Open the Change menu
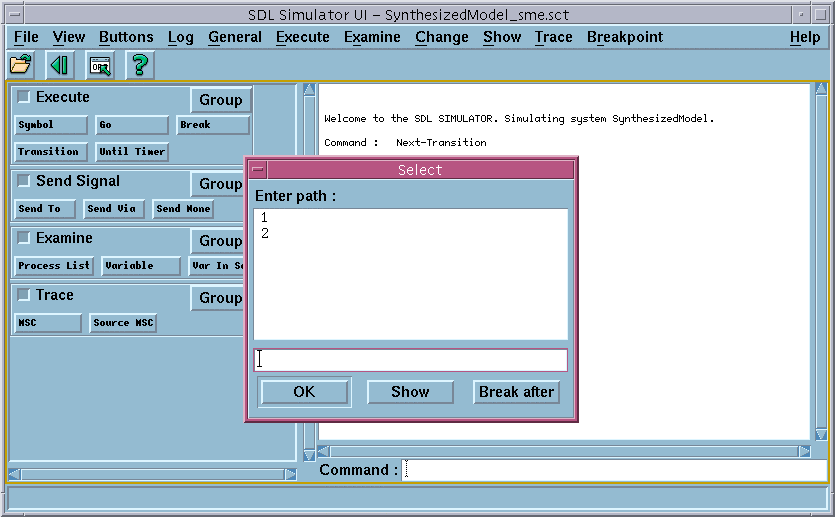 pos(442,37)
